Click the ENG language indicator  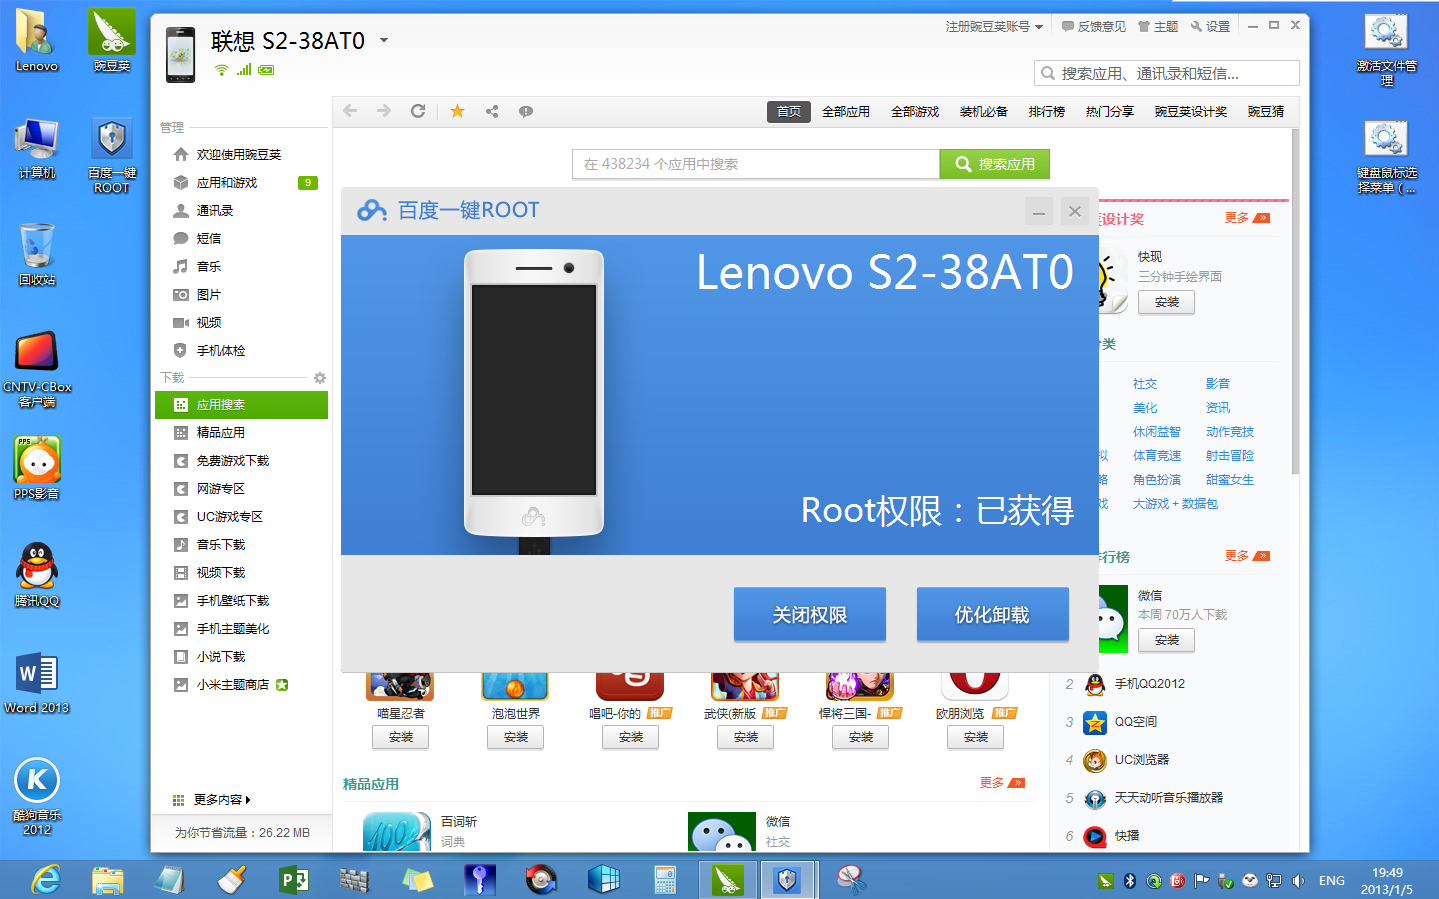click(1332, 881)
